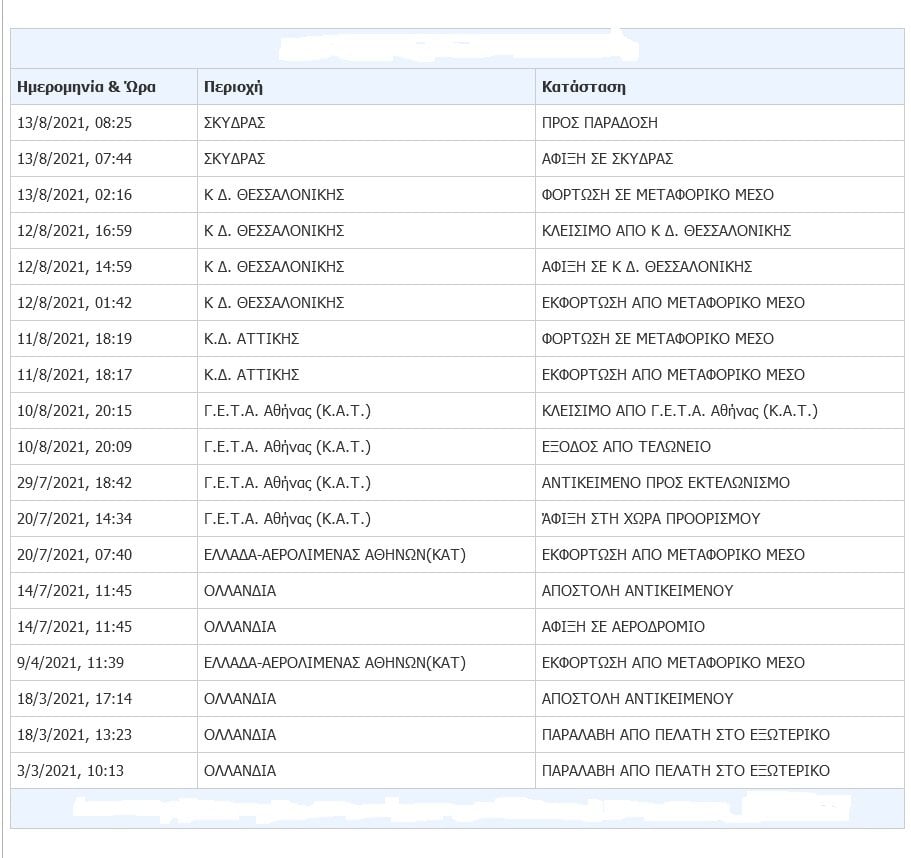This screenshot has width=911, height=858.
Task: Click the Ημερομηνία & Ώρα column header
Action: tap(87, 87)
